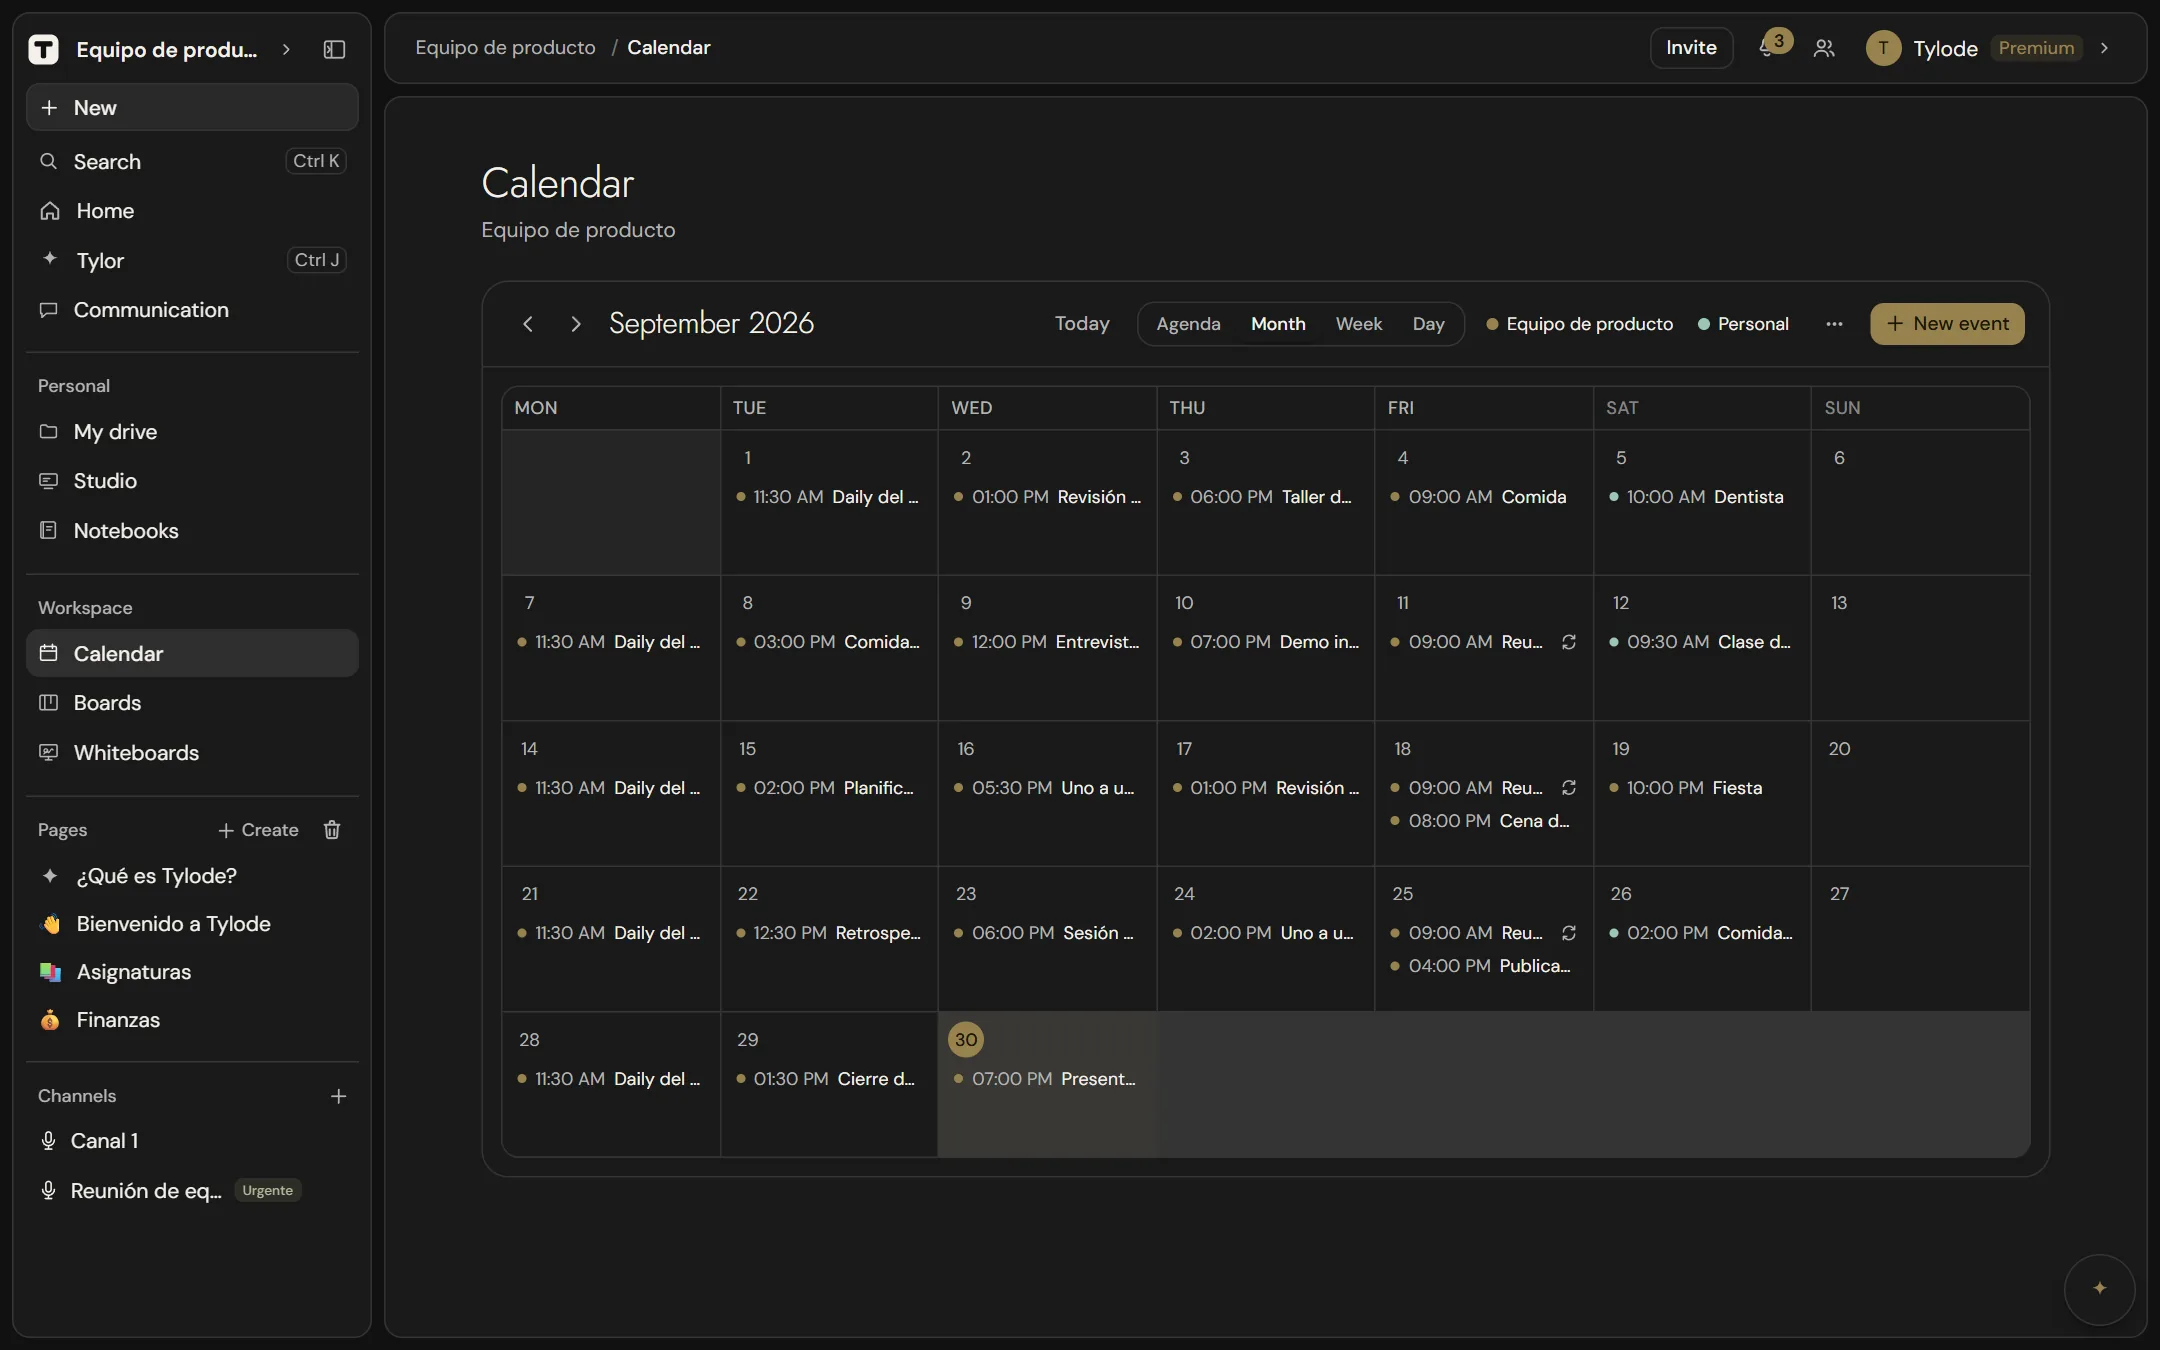
Task: Click the Equipo de producto breadcrumb
Action: coord(505,47)
